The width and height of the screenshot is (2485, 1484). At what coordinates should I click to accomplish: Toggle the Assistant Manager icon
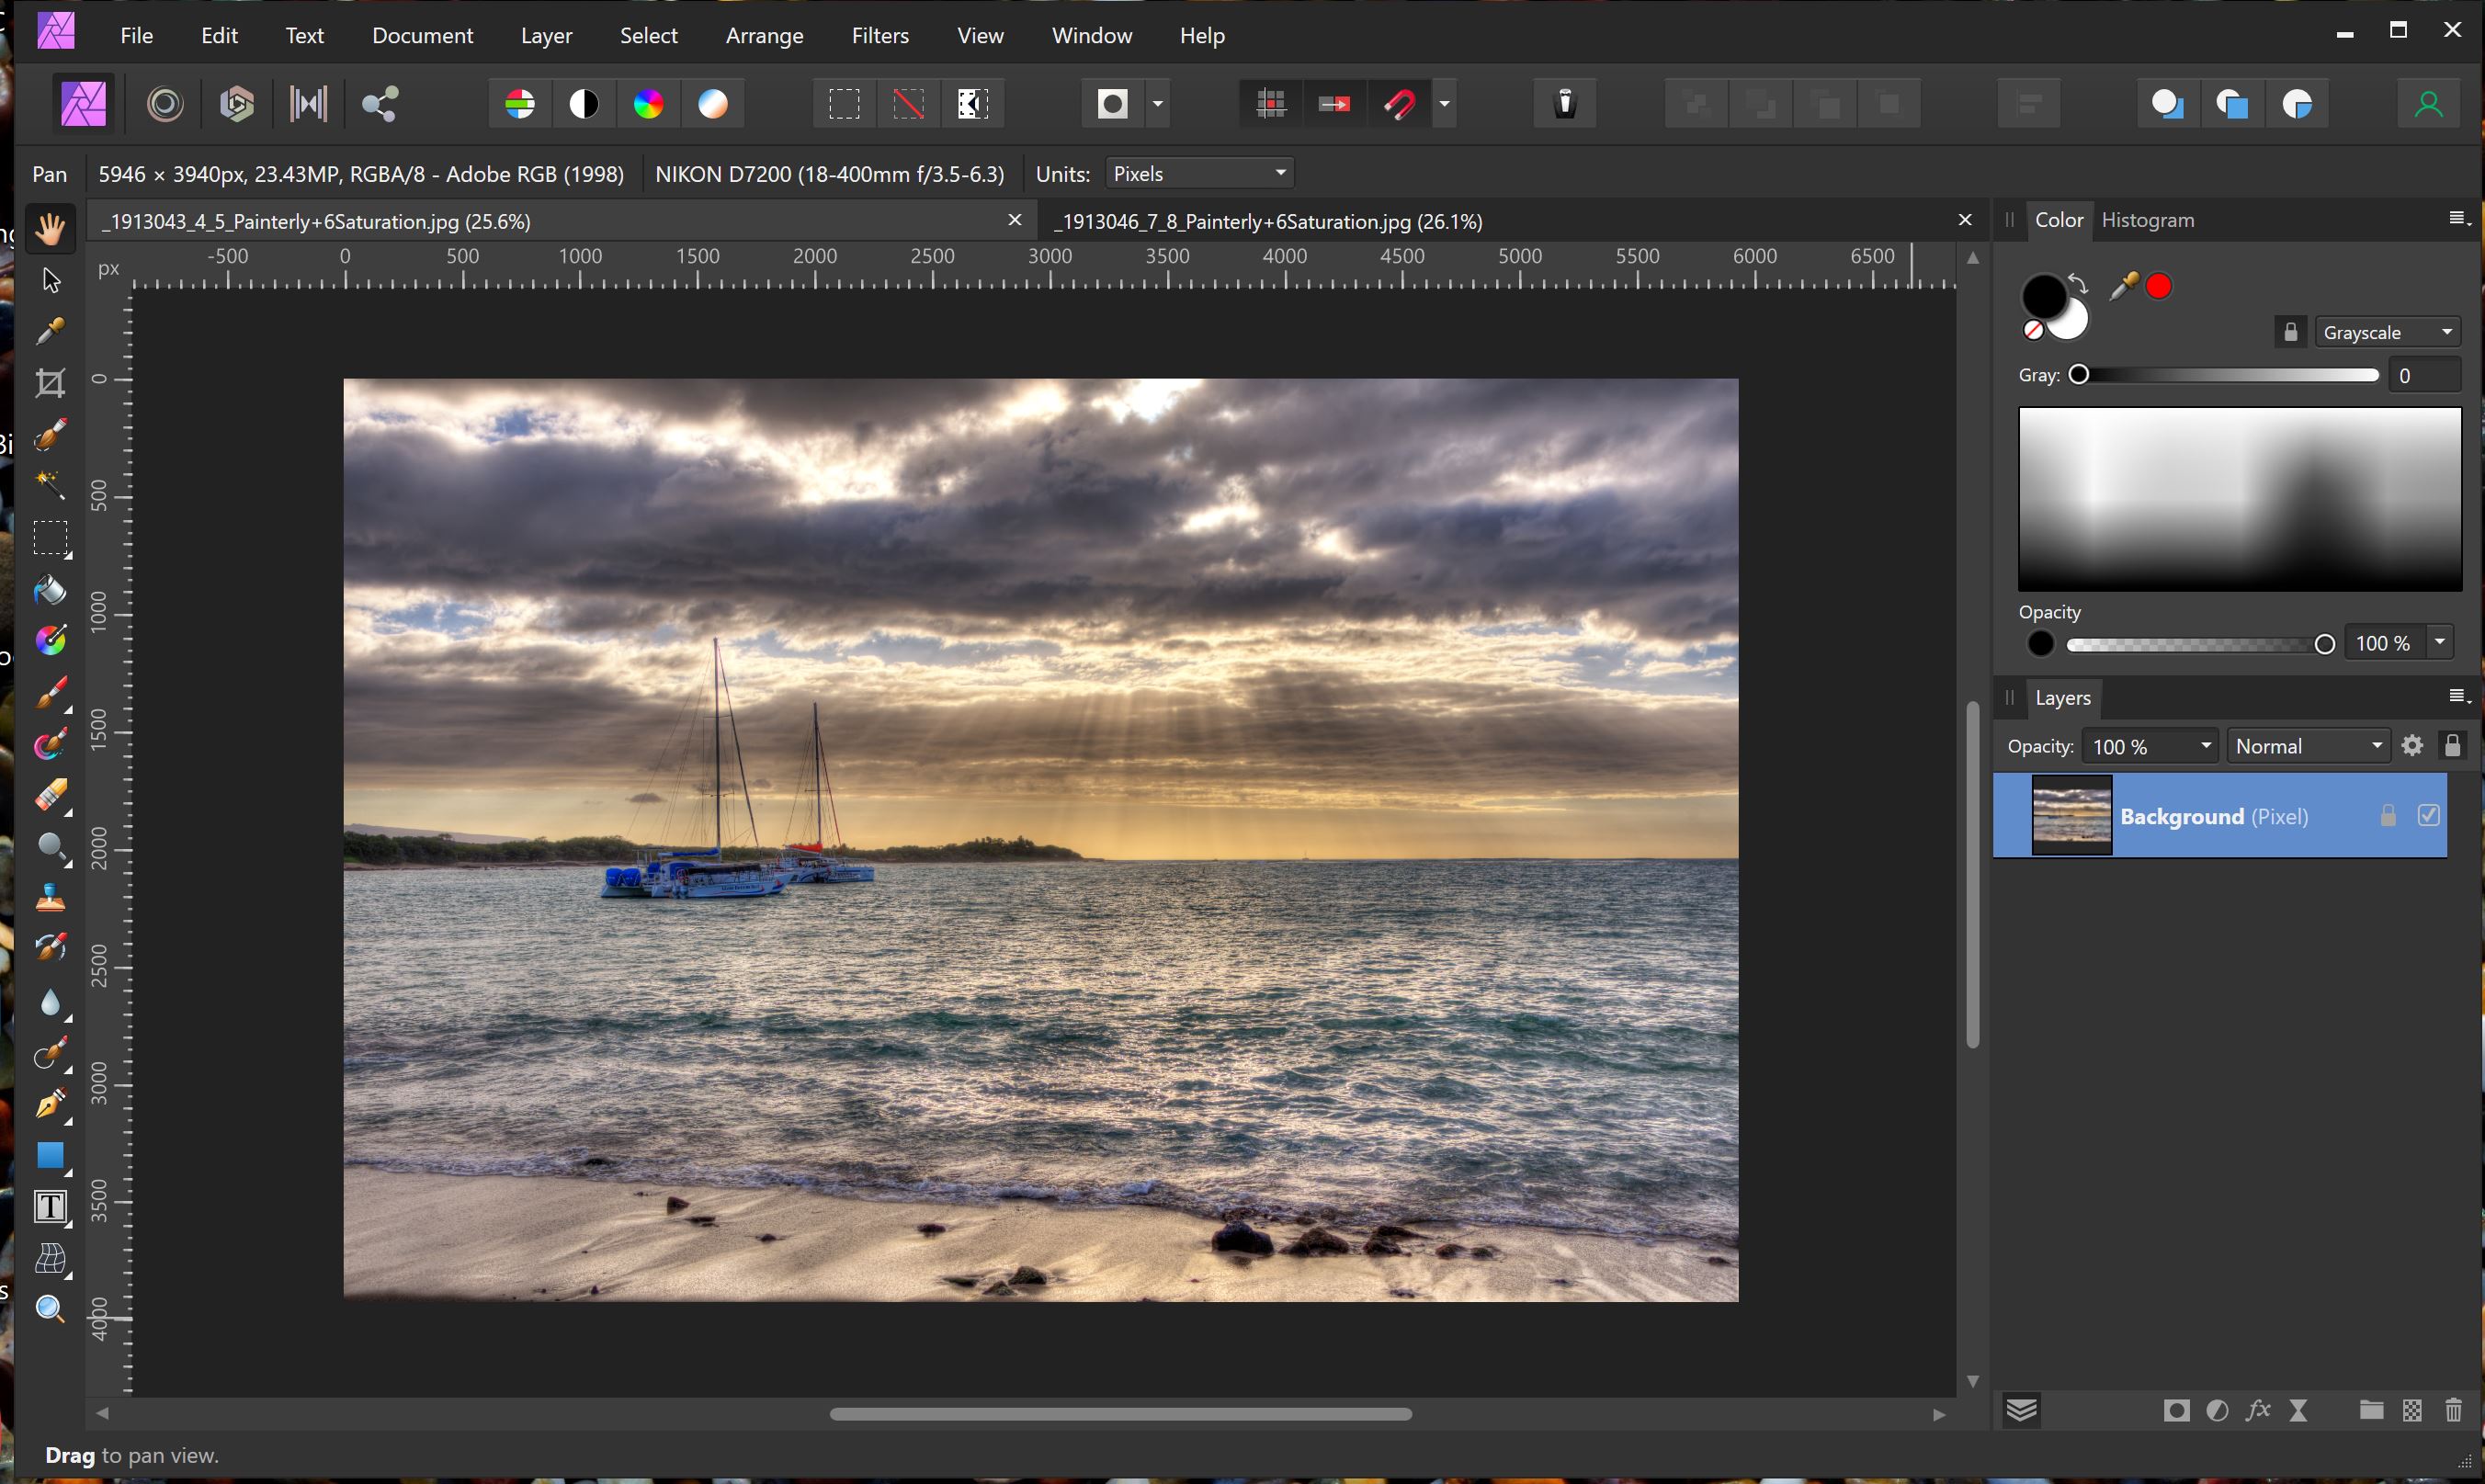pyautogui.click(x=1566, y=104)
